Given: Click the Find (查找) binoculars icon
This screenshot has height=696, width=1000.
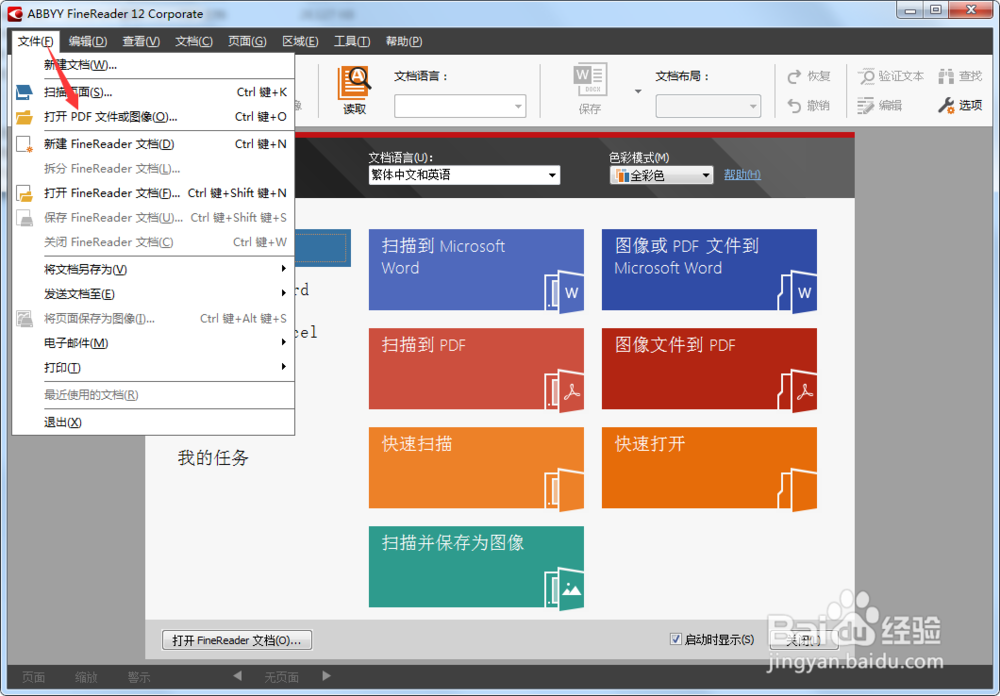Looking at the screenshot, I should coord(946,77).
